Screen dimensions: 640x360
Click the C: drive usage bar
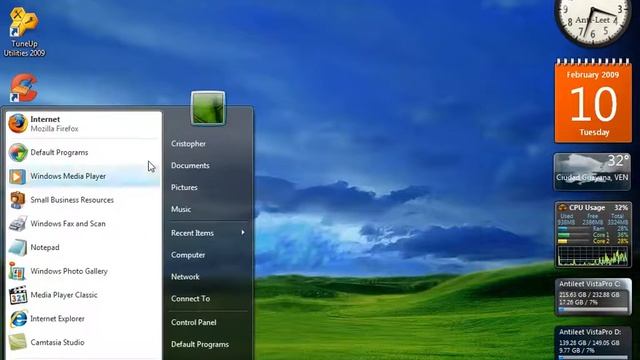pyautogui.click(x=593, y=310)
